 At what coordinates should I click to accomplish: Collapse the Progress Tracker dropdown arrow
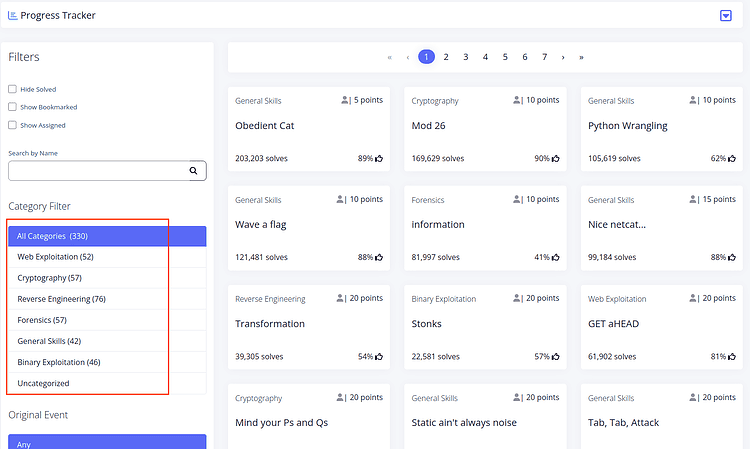[x=726, y=15]
